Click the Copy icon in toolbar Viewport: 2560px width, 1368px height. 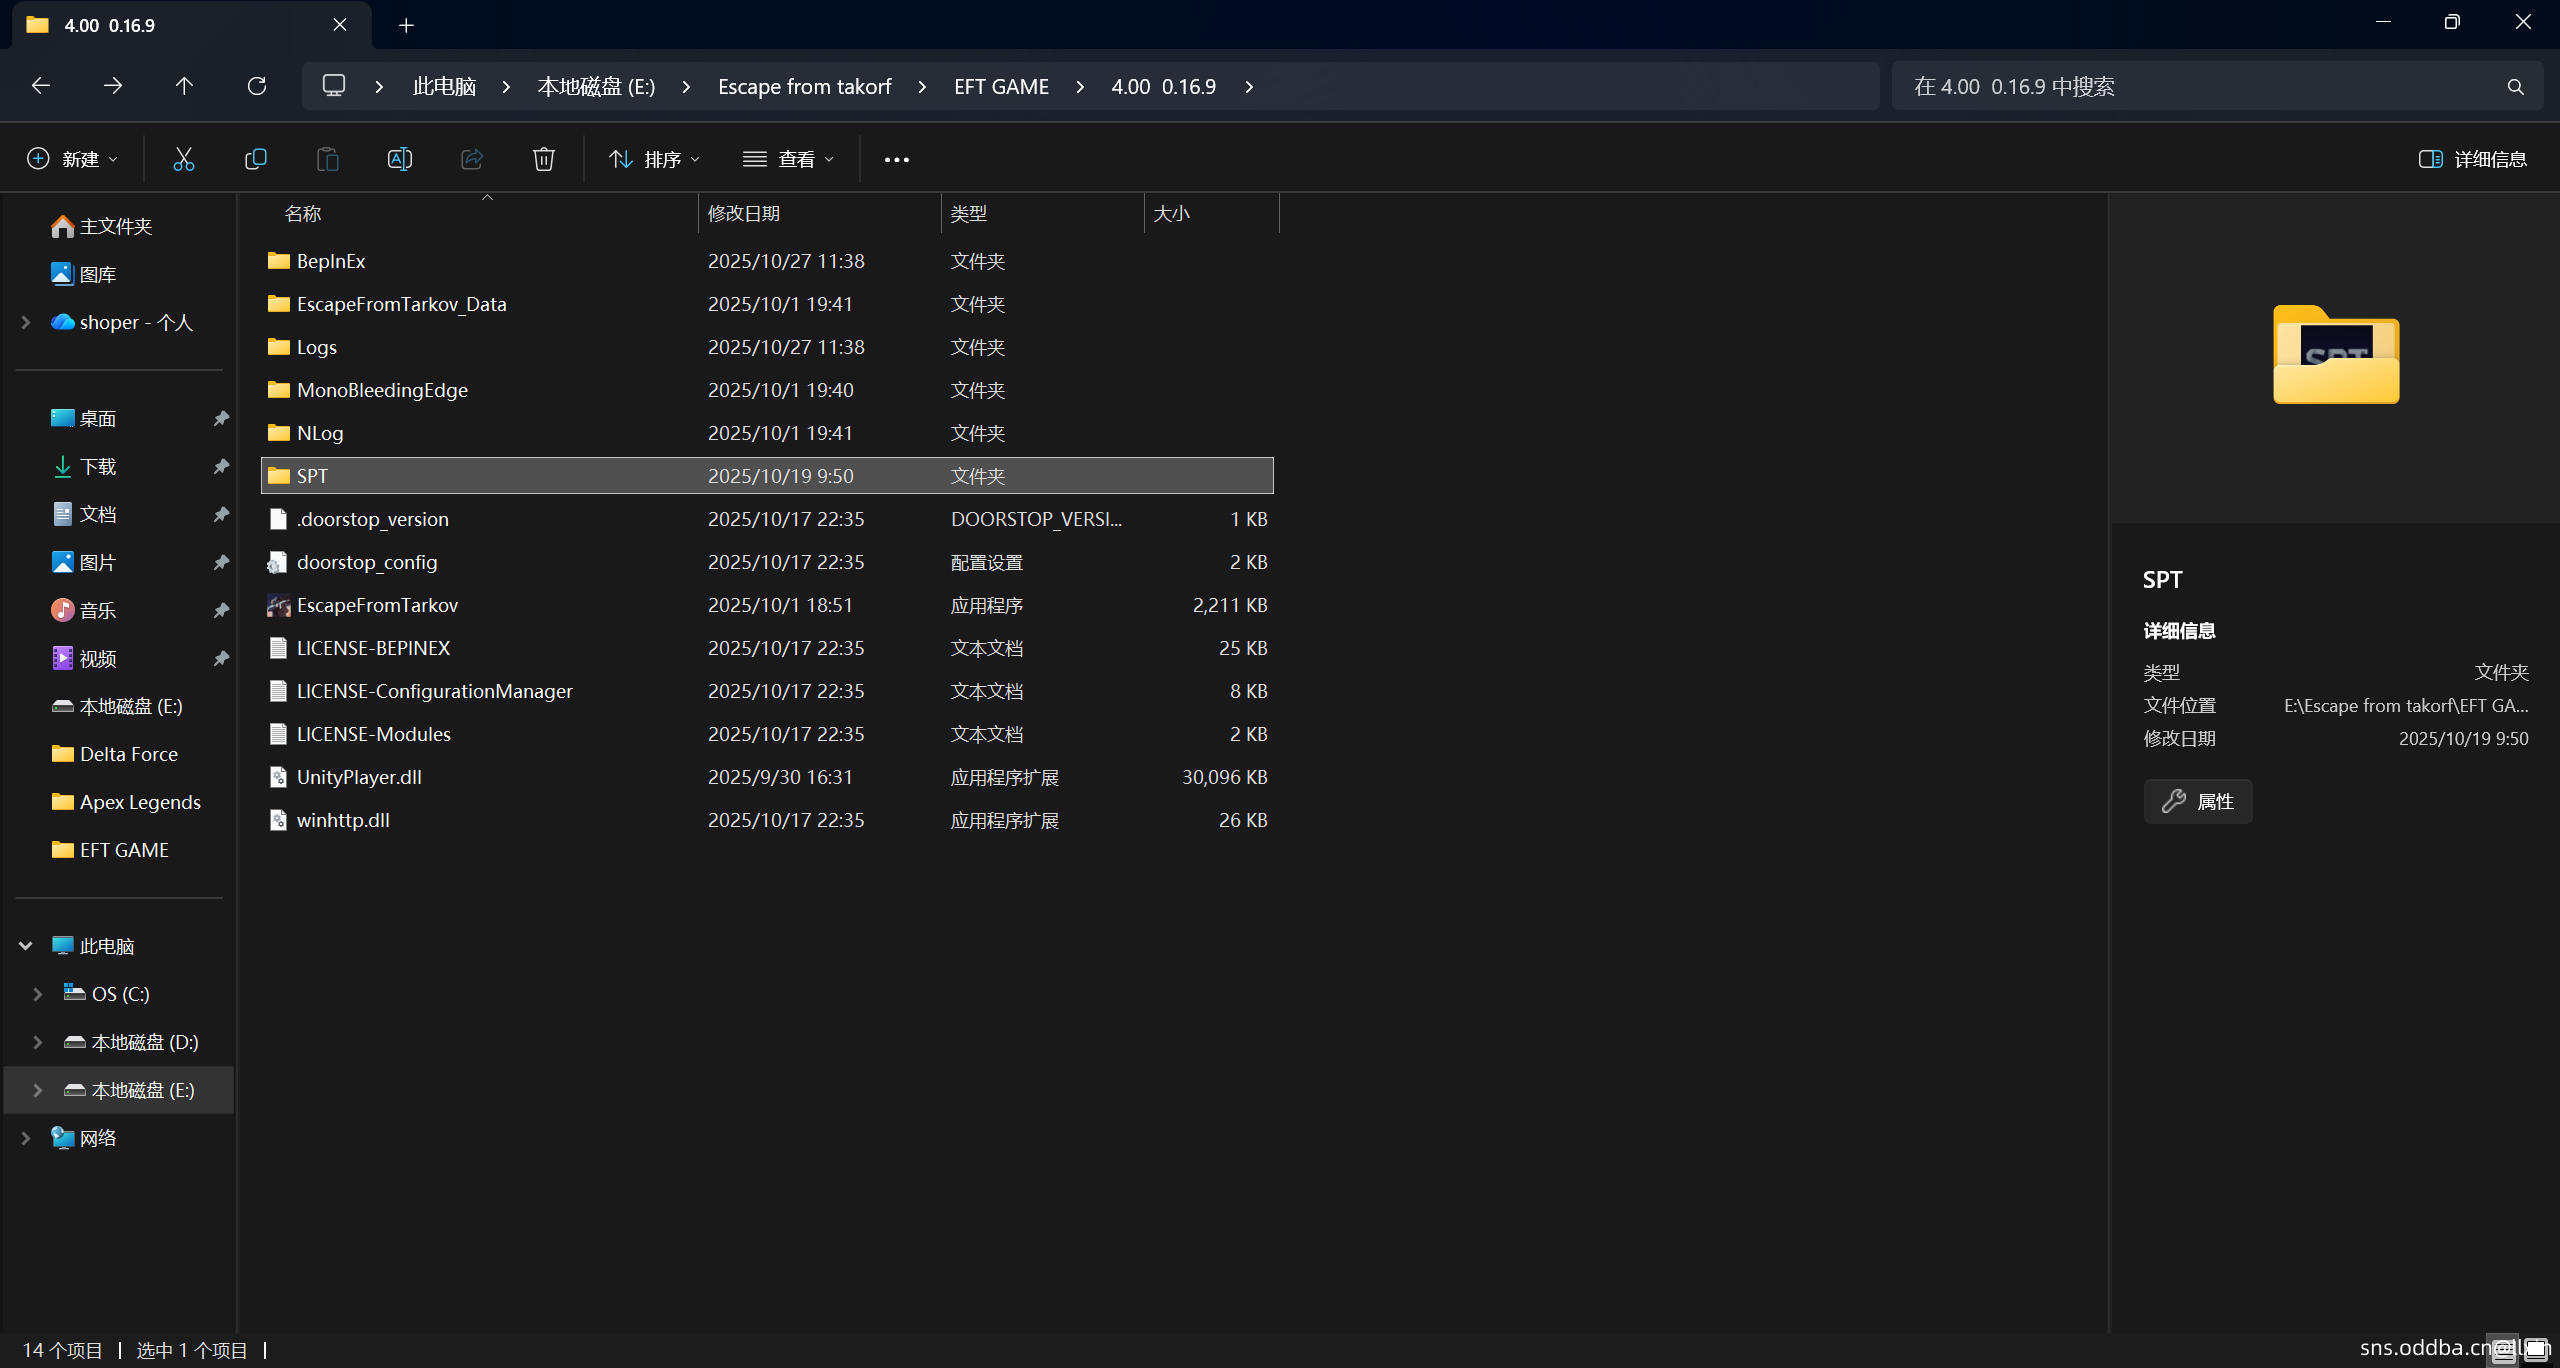point(255,159)
